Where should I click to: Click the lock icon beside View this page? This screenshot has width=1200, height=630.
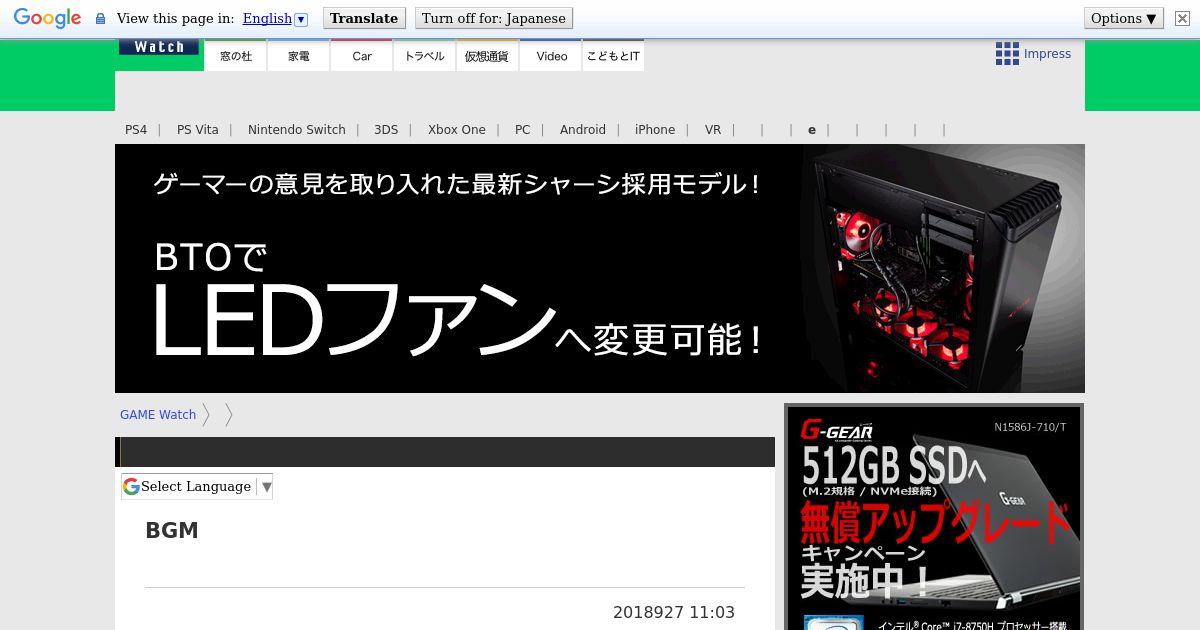[100, 18]
